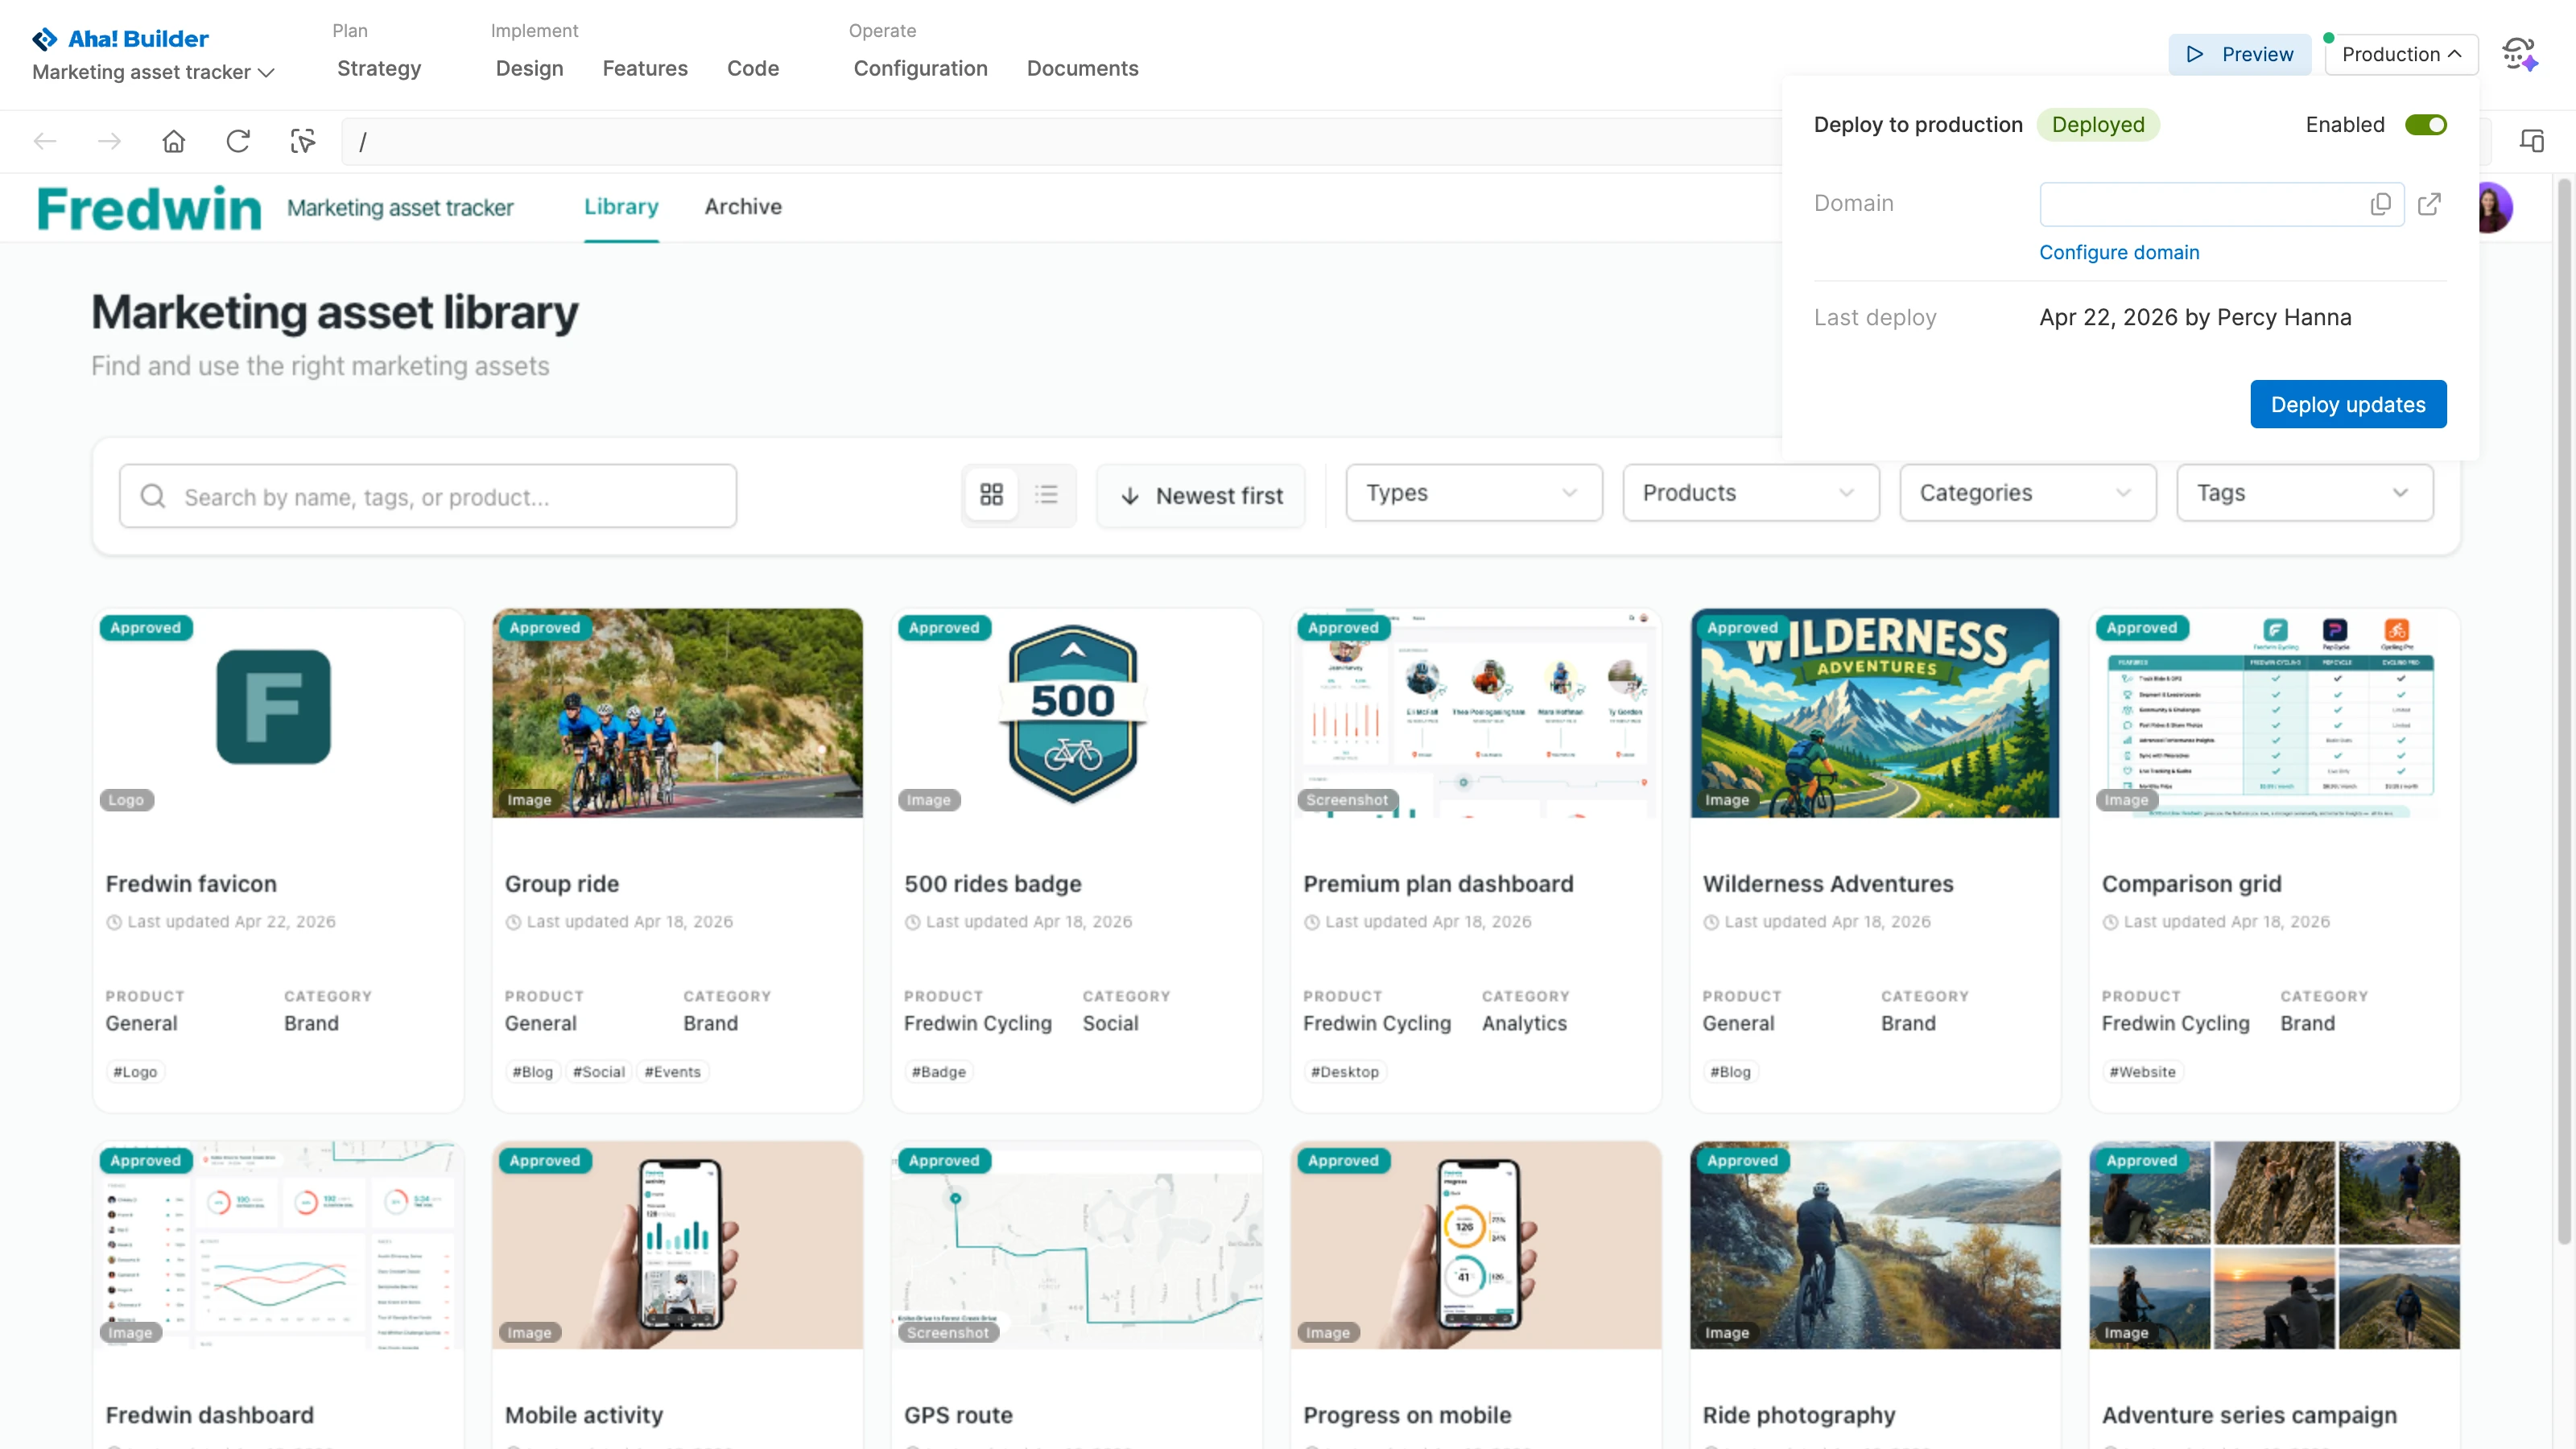This screenshot has width=2576, height=1449.
Task: Click the Deploy updates button
Action: click(x=2347, y=404)
